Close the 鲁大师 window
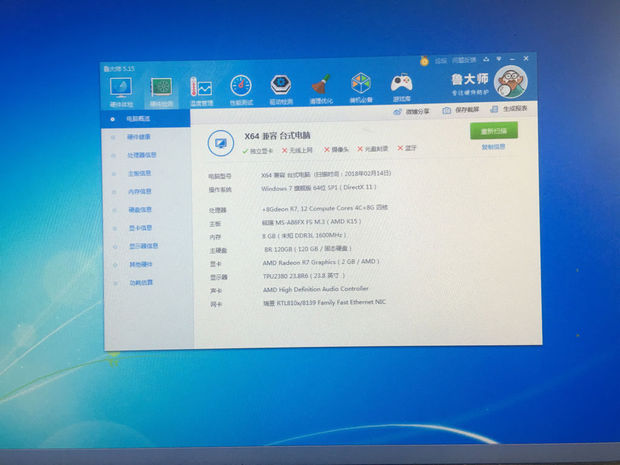Viewport: 620px width, 465px height. pyautogui.click(x=526, y=58)
